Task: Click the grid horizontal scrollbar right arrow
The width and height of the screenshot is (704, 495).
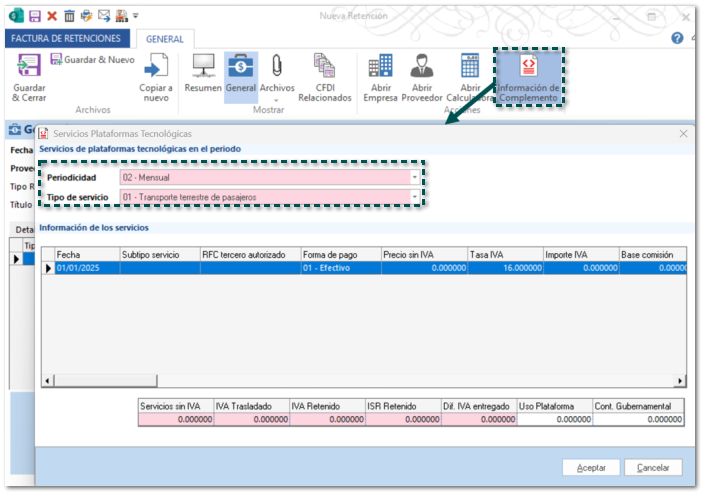Action: (x=681, y=381)
